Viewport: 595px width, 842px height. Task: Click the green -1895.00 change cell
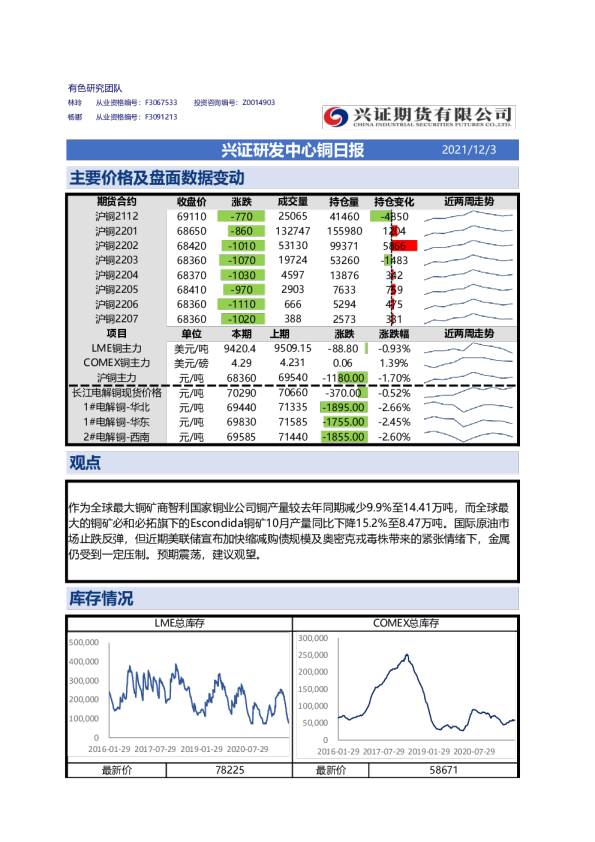click(344, 408)
